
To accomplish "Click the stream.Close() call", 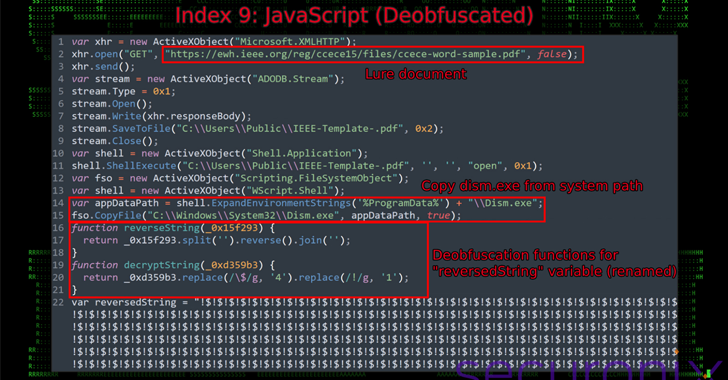I will click(x=115, y=141).
